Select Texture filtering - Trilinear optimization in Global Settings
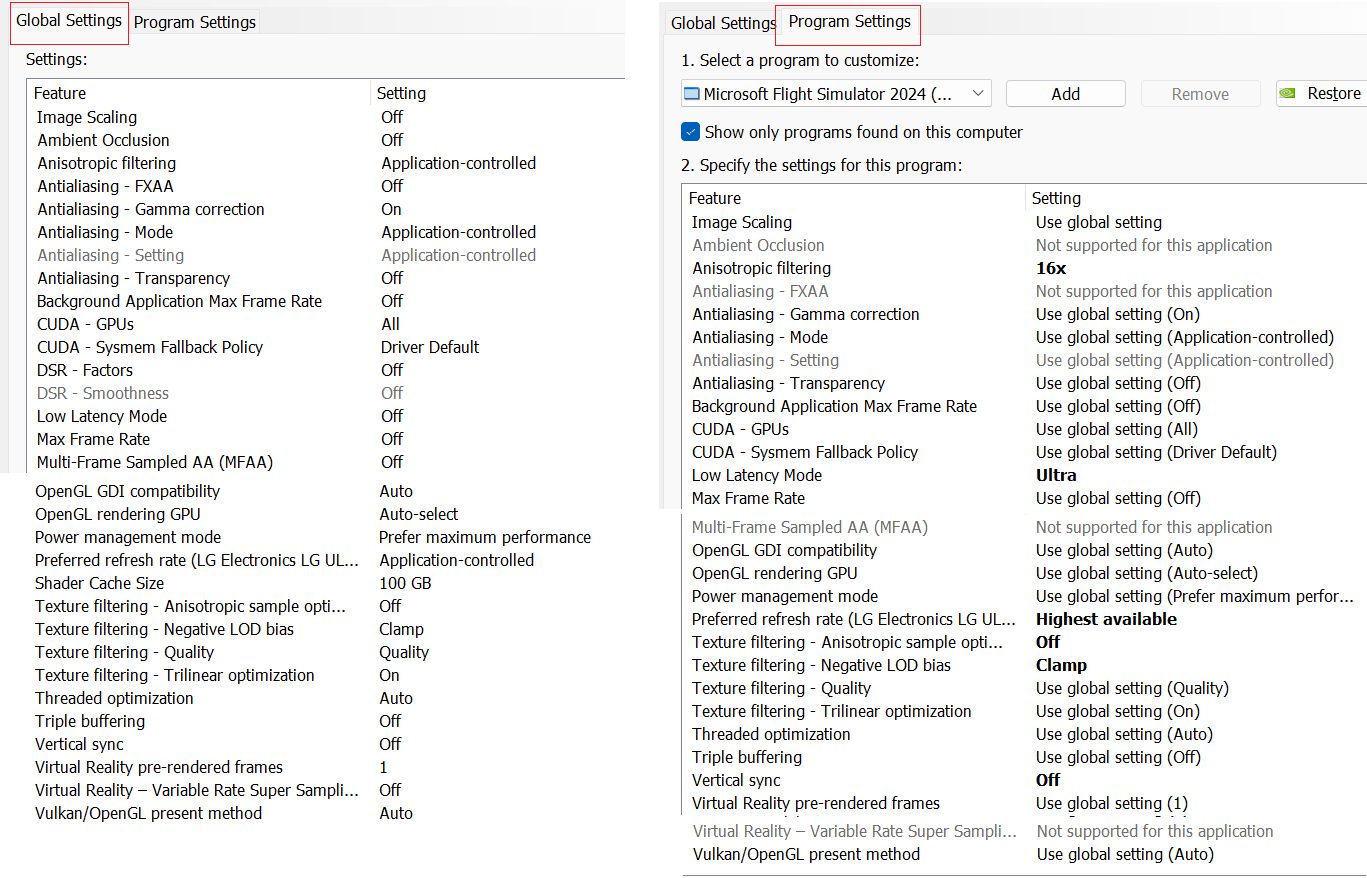 [x=175, y=675]
